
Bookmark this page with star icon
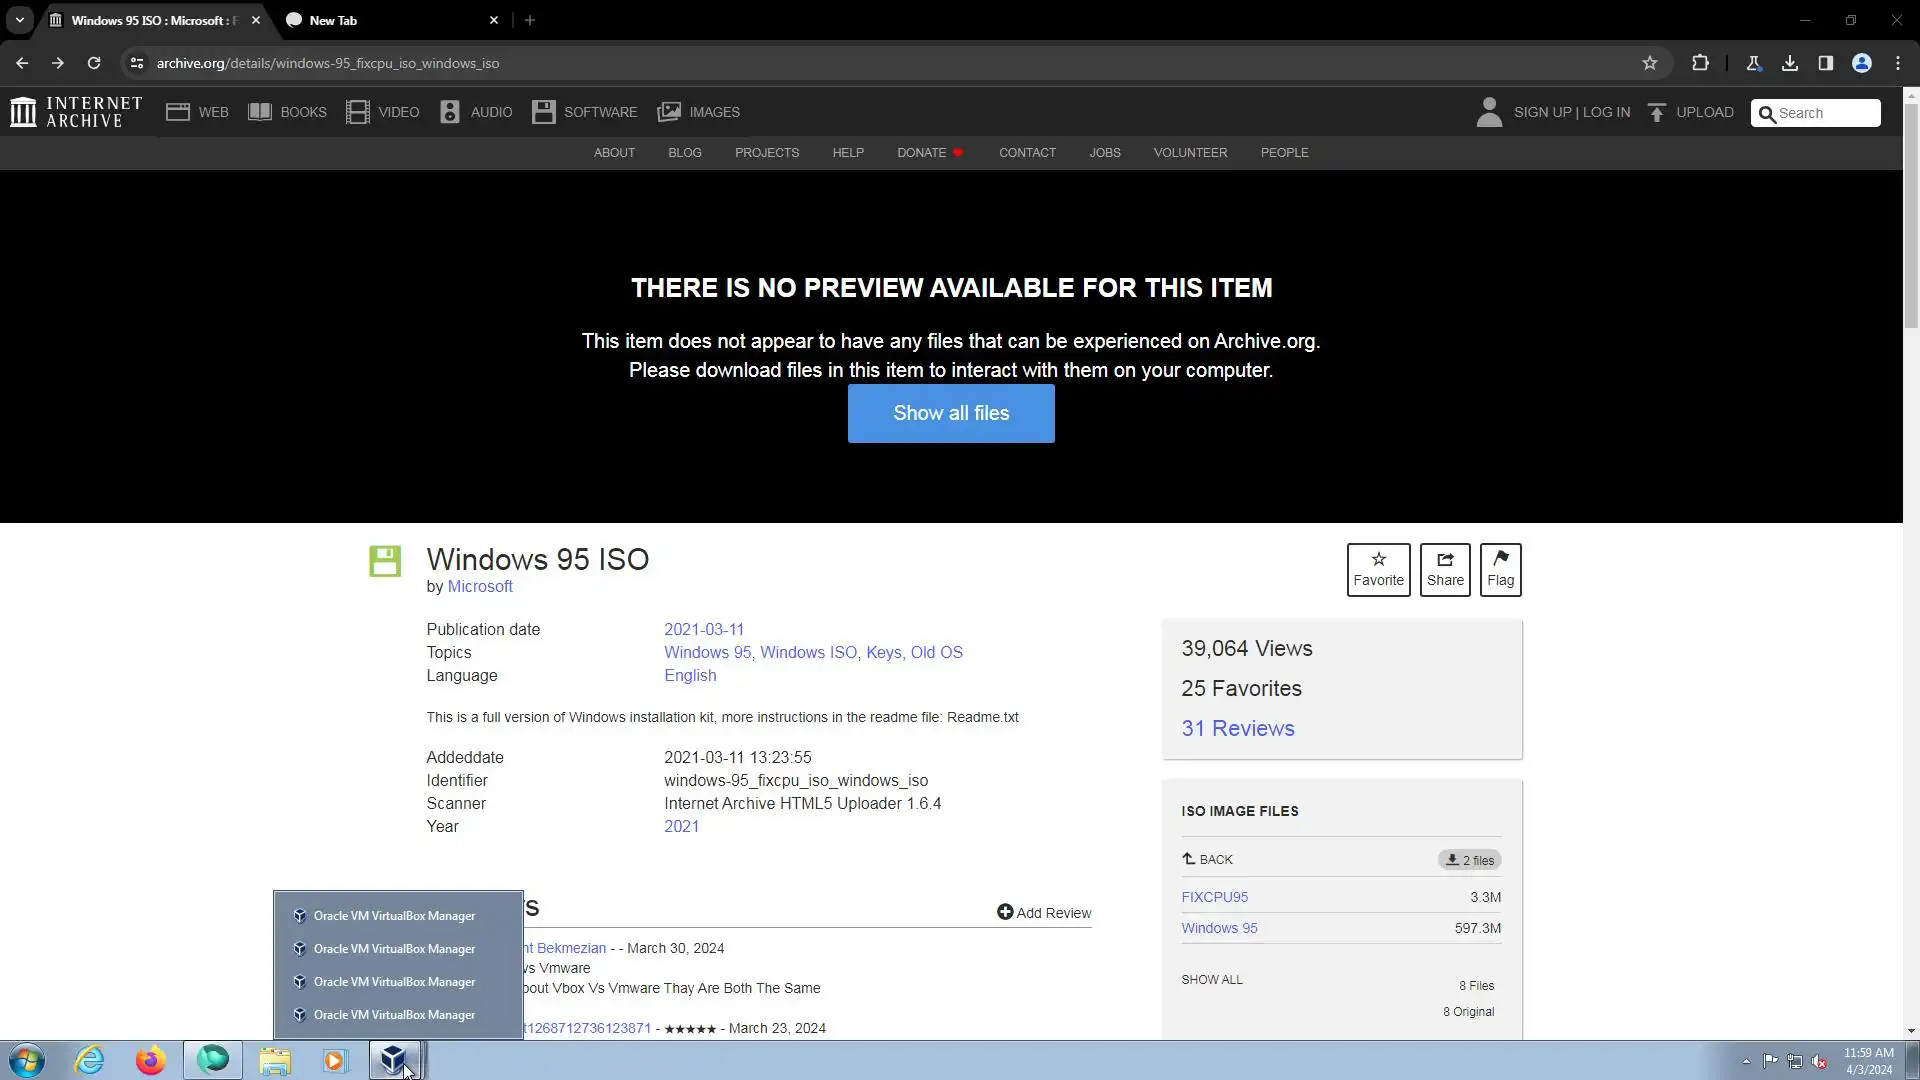pos(1649,63)
